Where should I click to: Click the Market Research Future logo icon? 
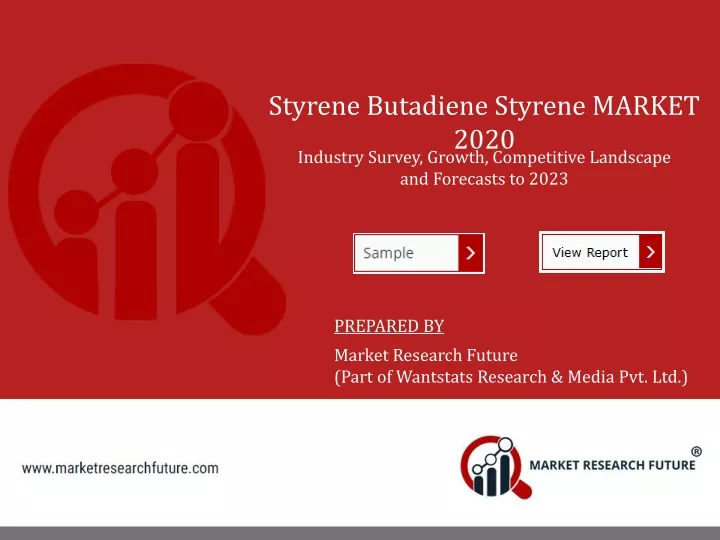[x=496, y=467]
